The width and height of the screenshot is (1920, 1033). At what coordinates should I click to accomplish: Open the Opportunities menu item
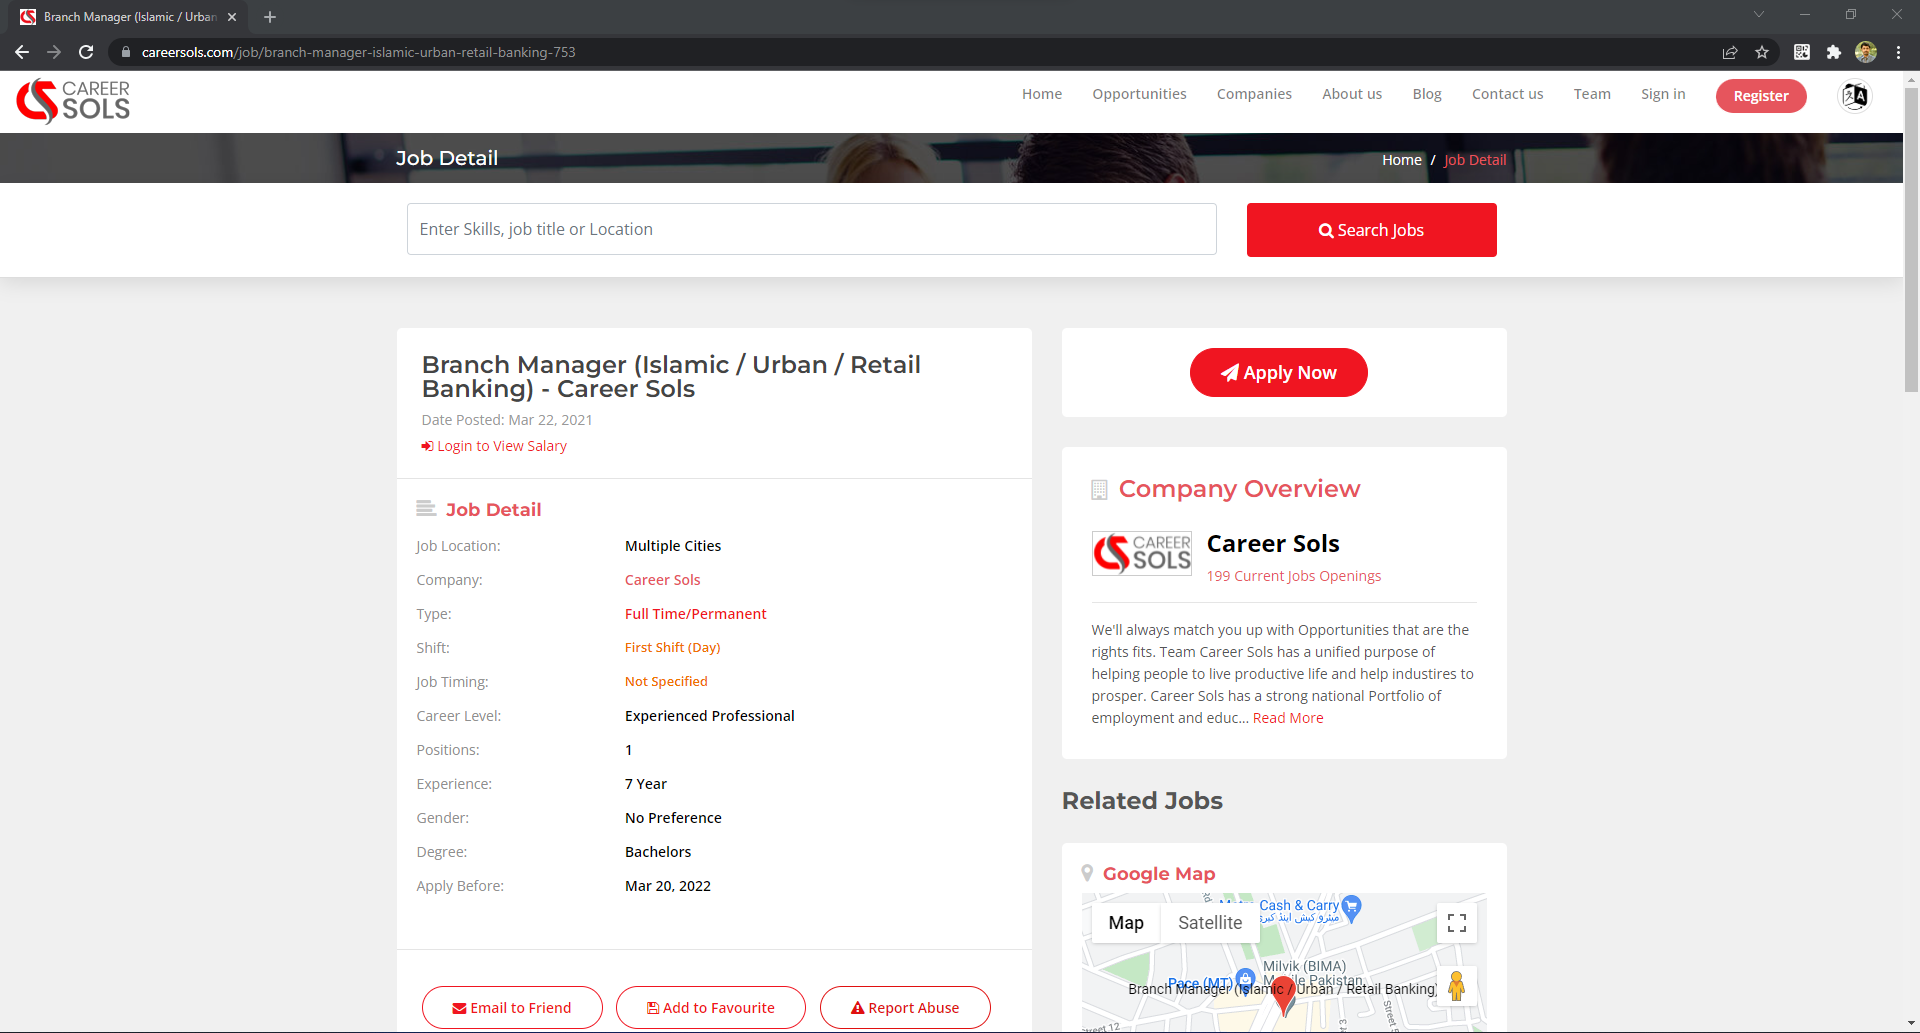(1139, 94)
